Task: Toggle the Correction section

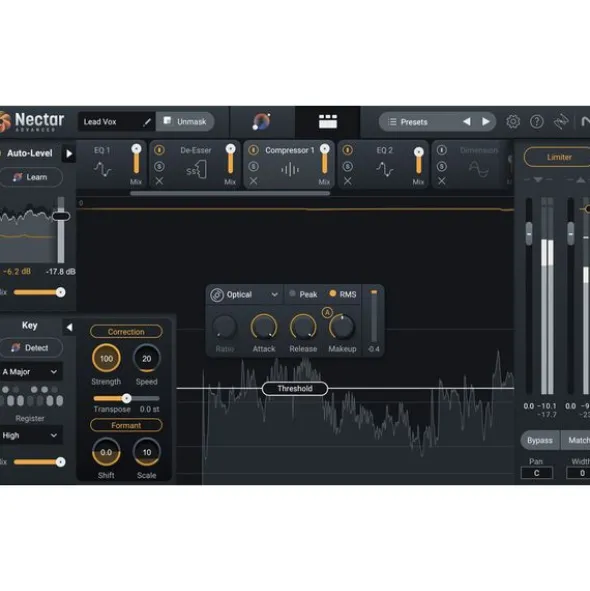Action: [x=126, y=332]
